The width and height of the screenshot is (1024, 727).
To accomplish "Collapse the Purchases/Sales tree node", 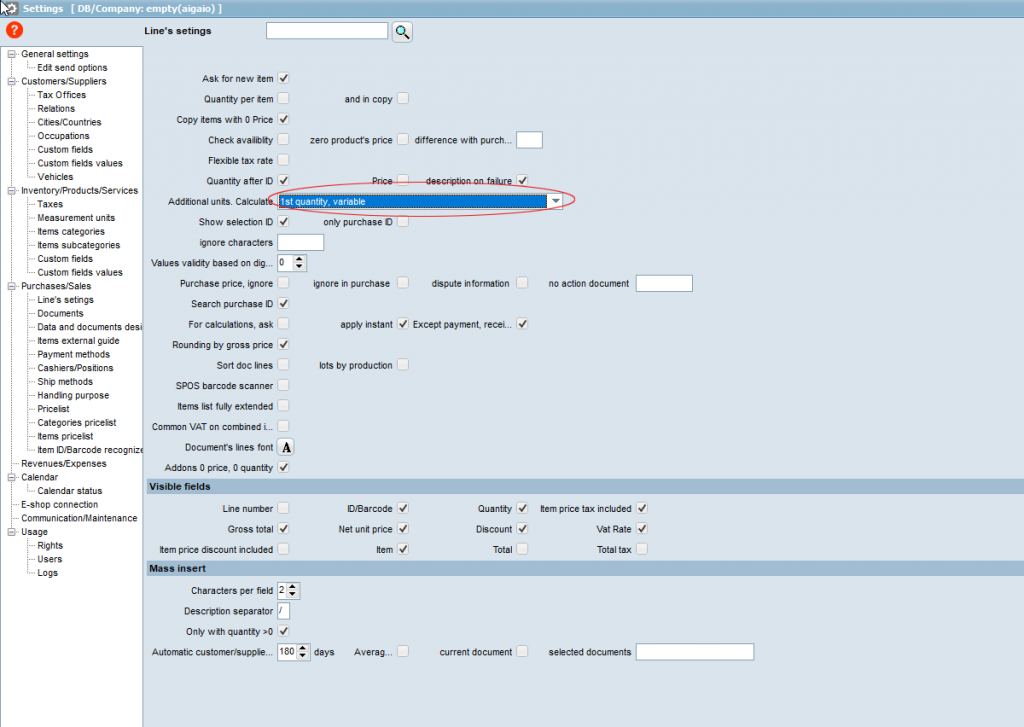I will point(11,286).
